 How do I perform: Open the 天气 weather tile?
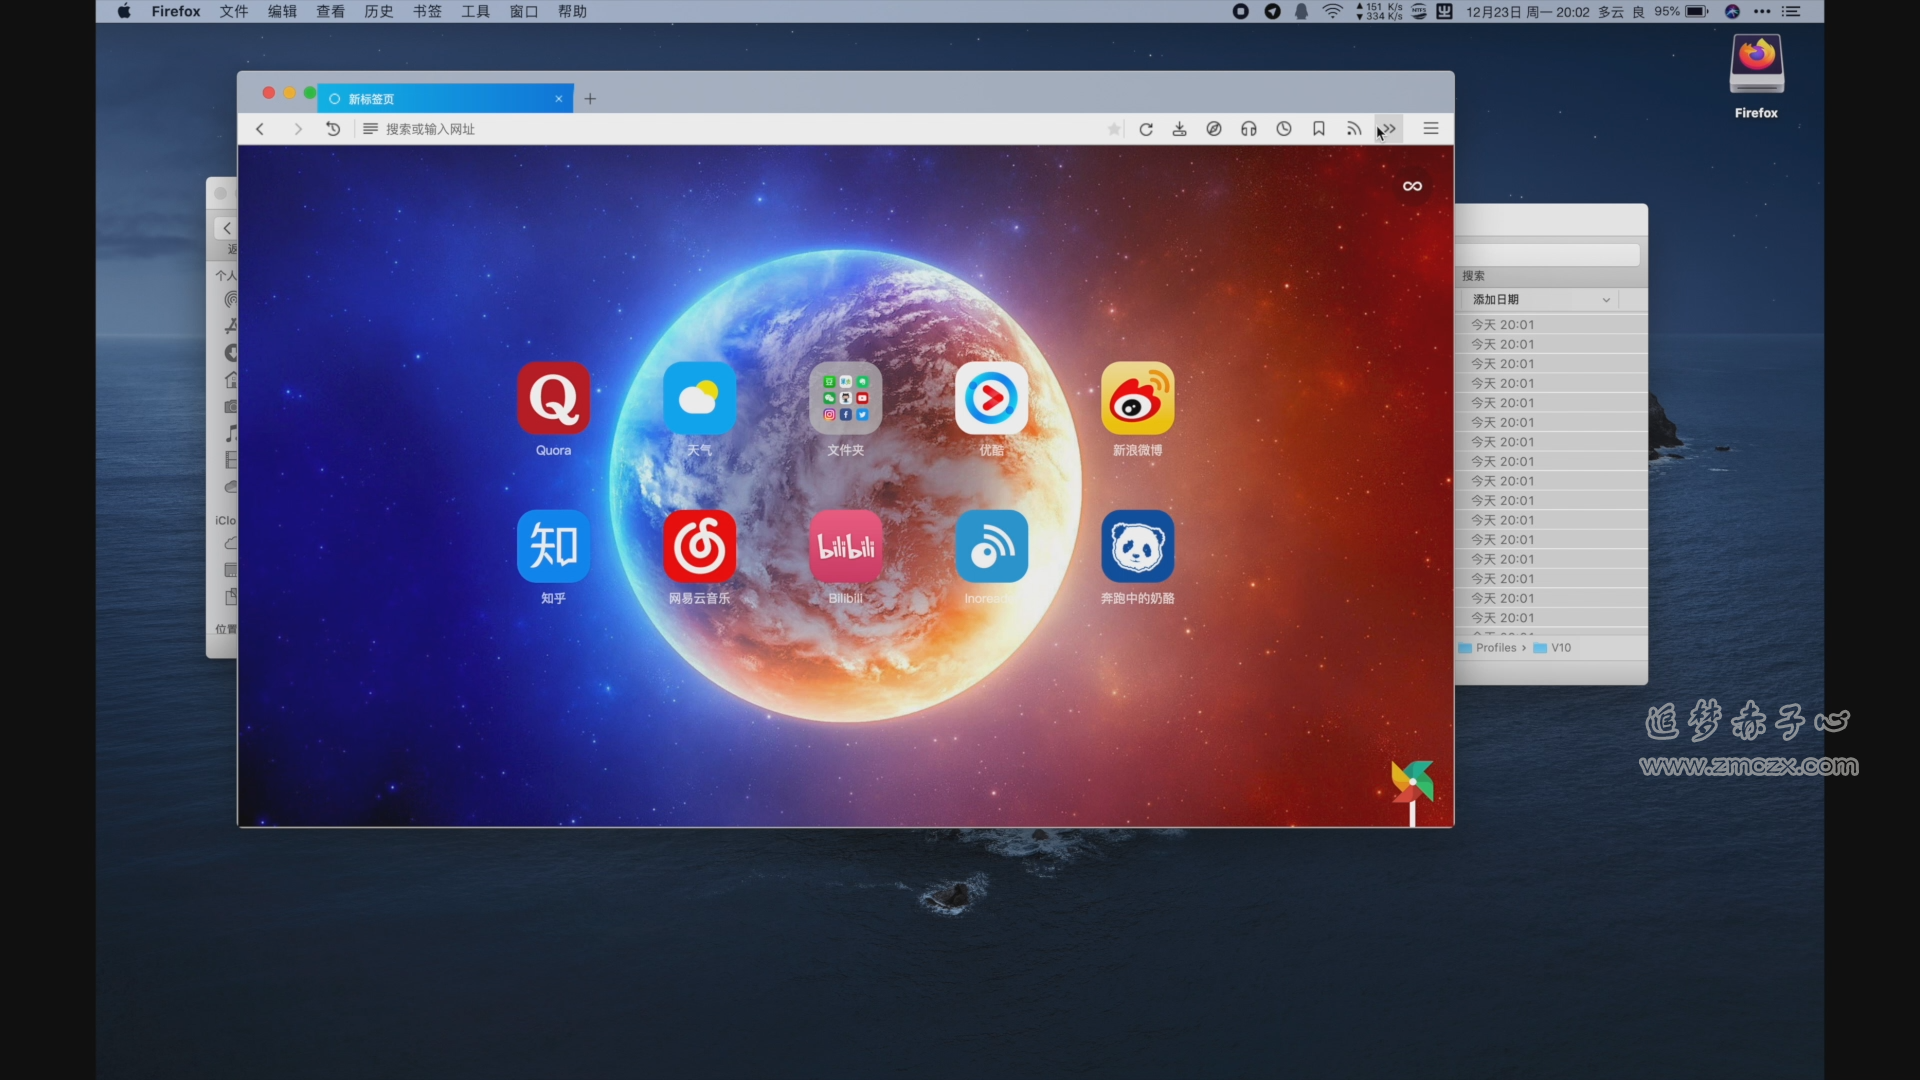click(x=699, y=398)
